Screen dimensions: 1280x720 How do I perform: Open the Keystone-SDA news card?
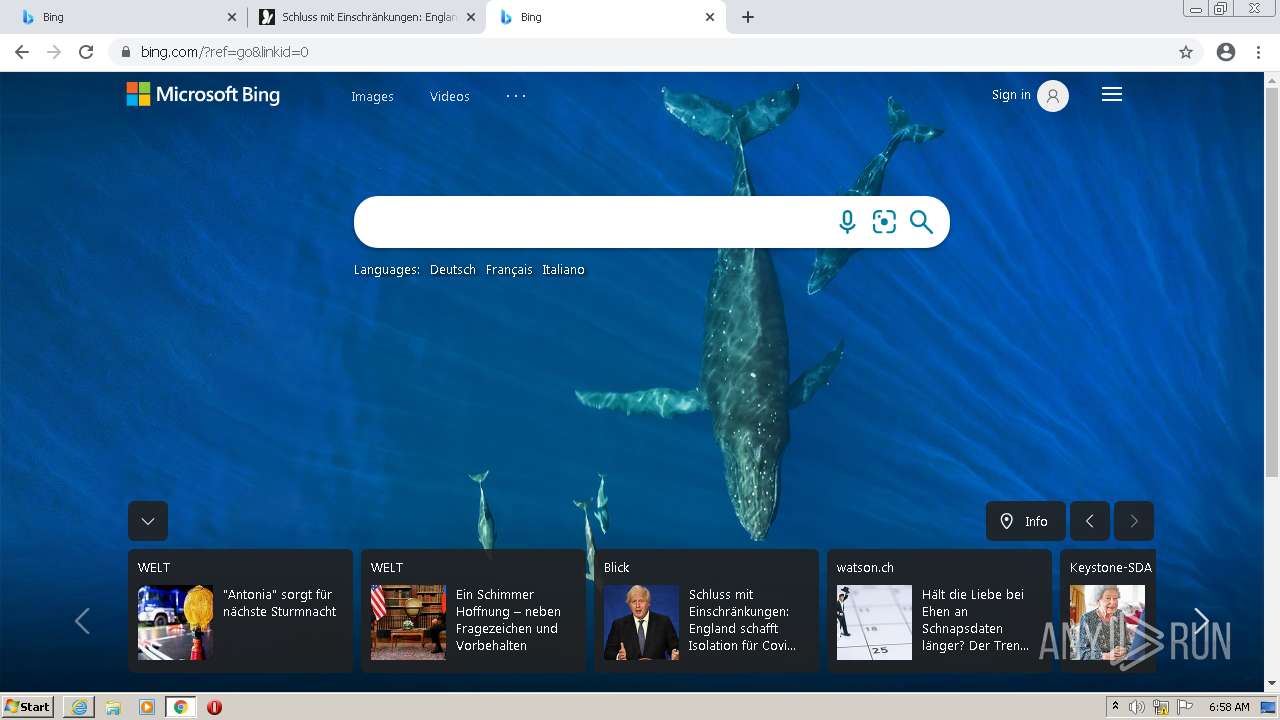pyautogui.click(x=1108, y=611)
